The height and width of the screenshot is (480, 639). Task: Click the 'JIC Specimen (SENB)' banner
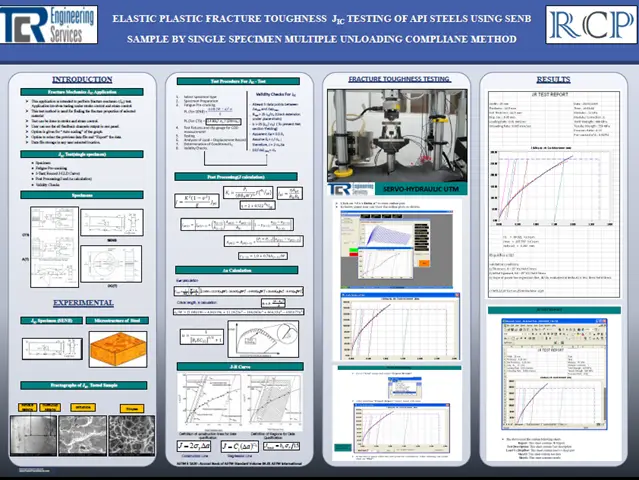[51, 321]
